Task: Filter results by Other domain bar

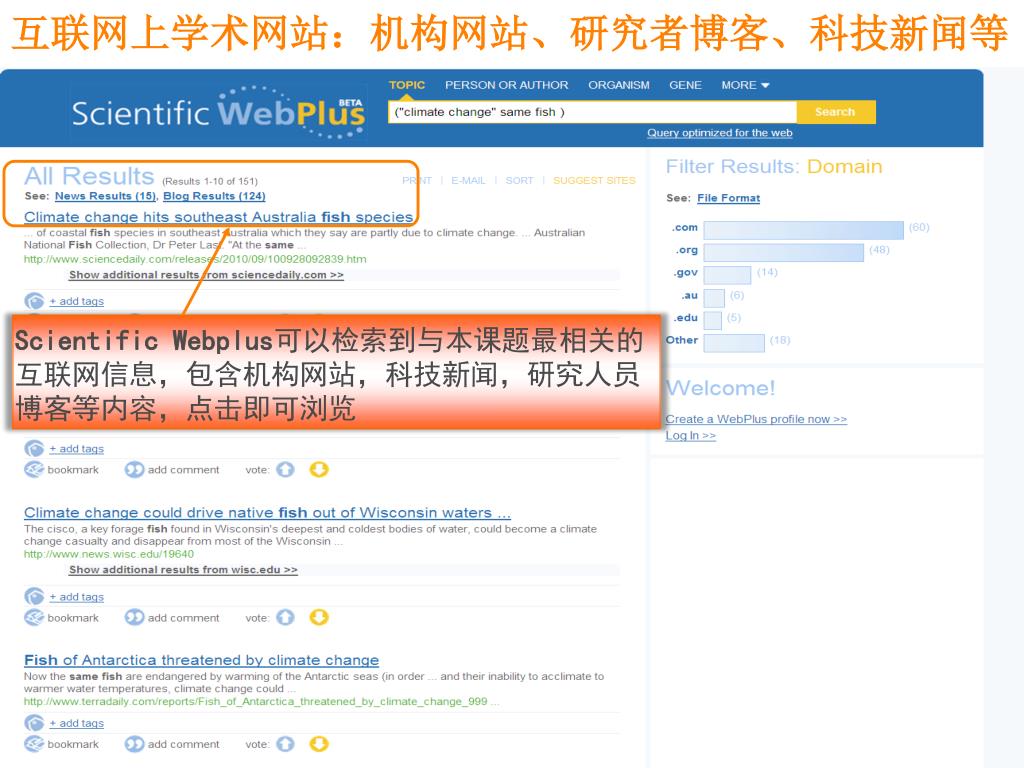Action: 734,343
